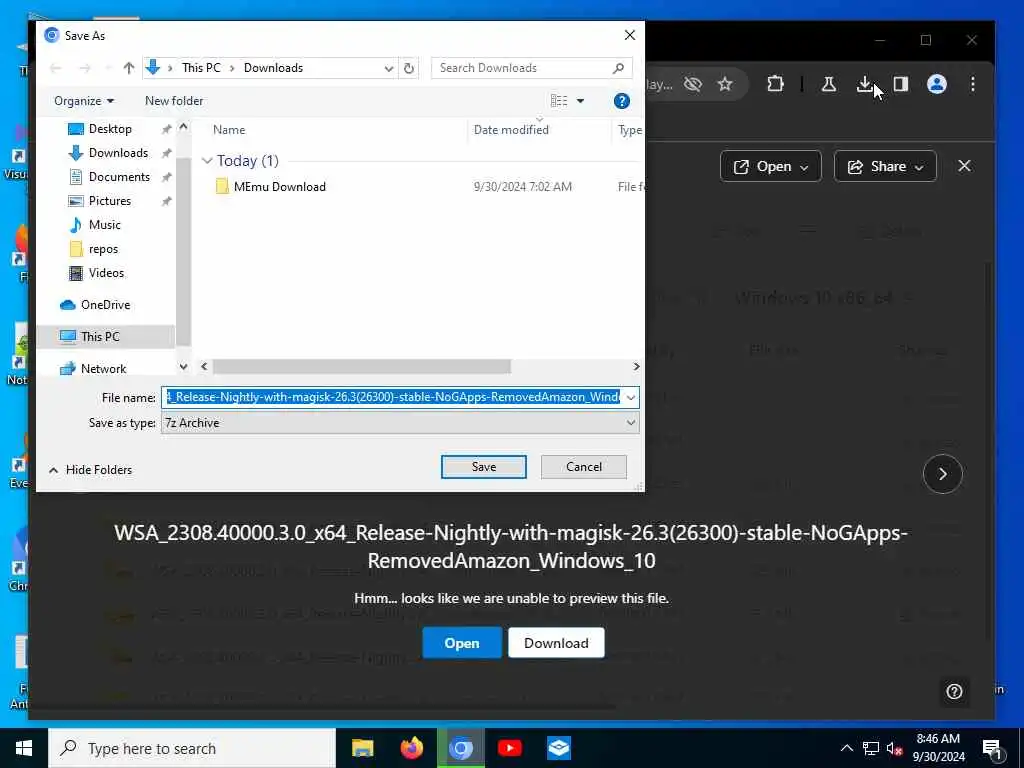Image resolution: width=1024 pixels, height=768 pixels.
Task: Click the File name text field
Action: tap(392, 397)
